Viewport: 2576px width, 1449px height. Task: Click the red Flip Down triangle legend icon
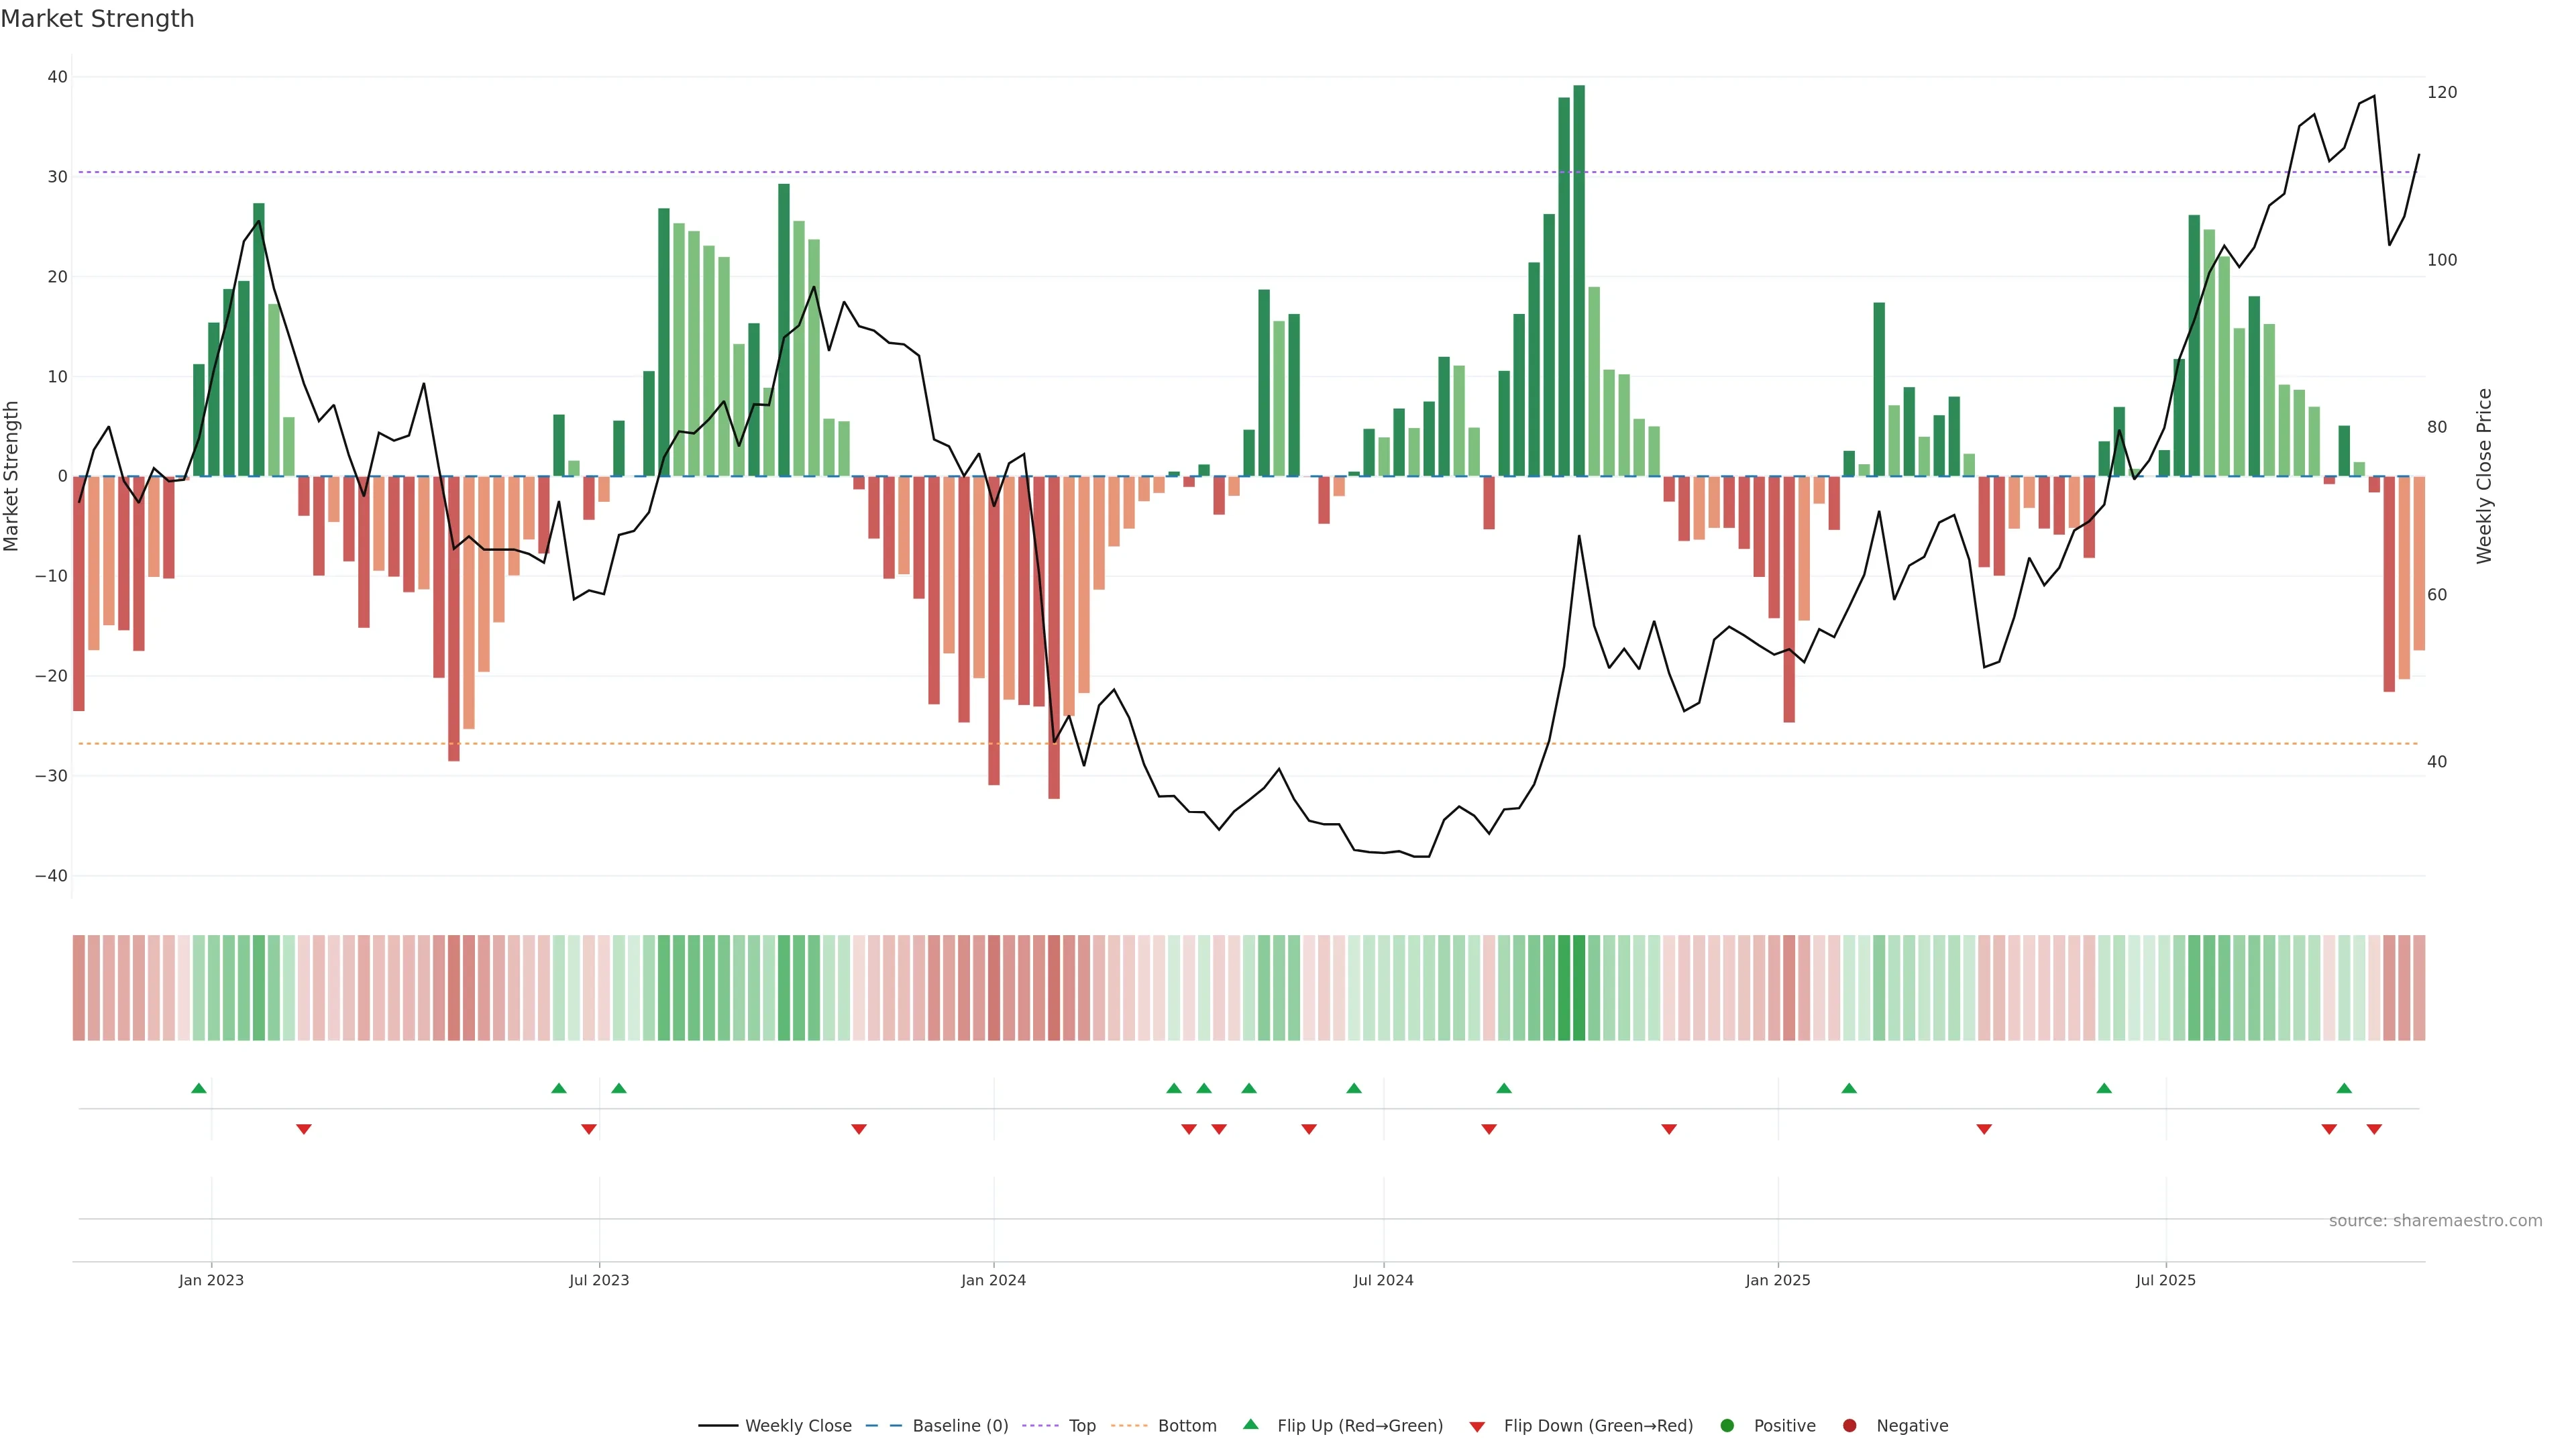[1477, 1426]
